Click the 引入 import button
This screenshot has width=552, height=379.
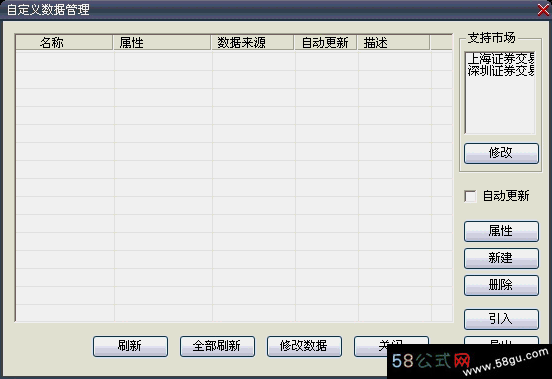pyautogui.click(x=501, y=319)
